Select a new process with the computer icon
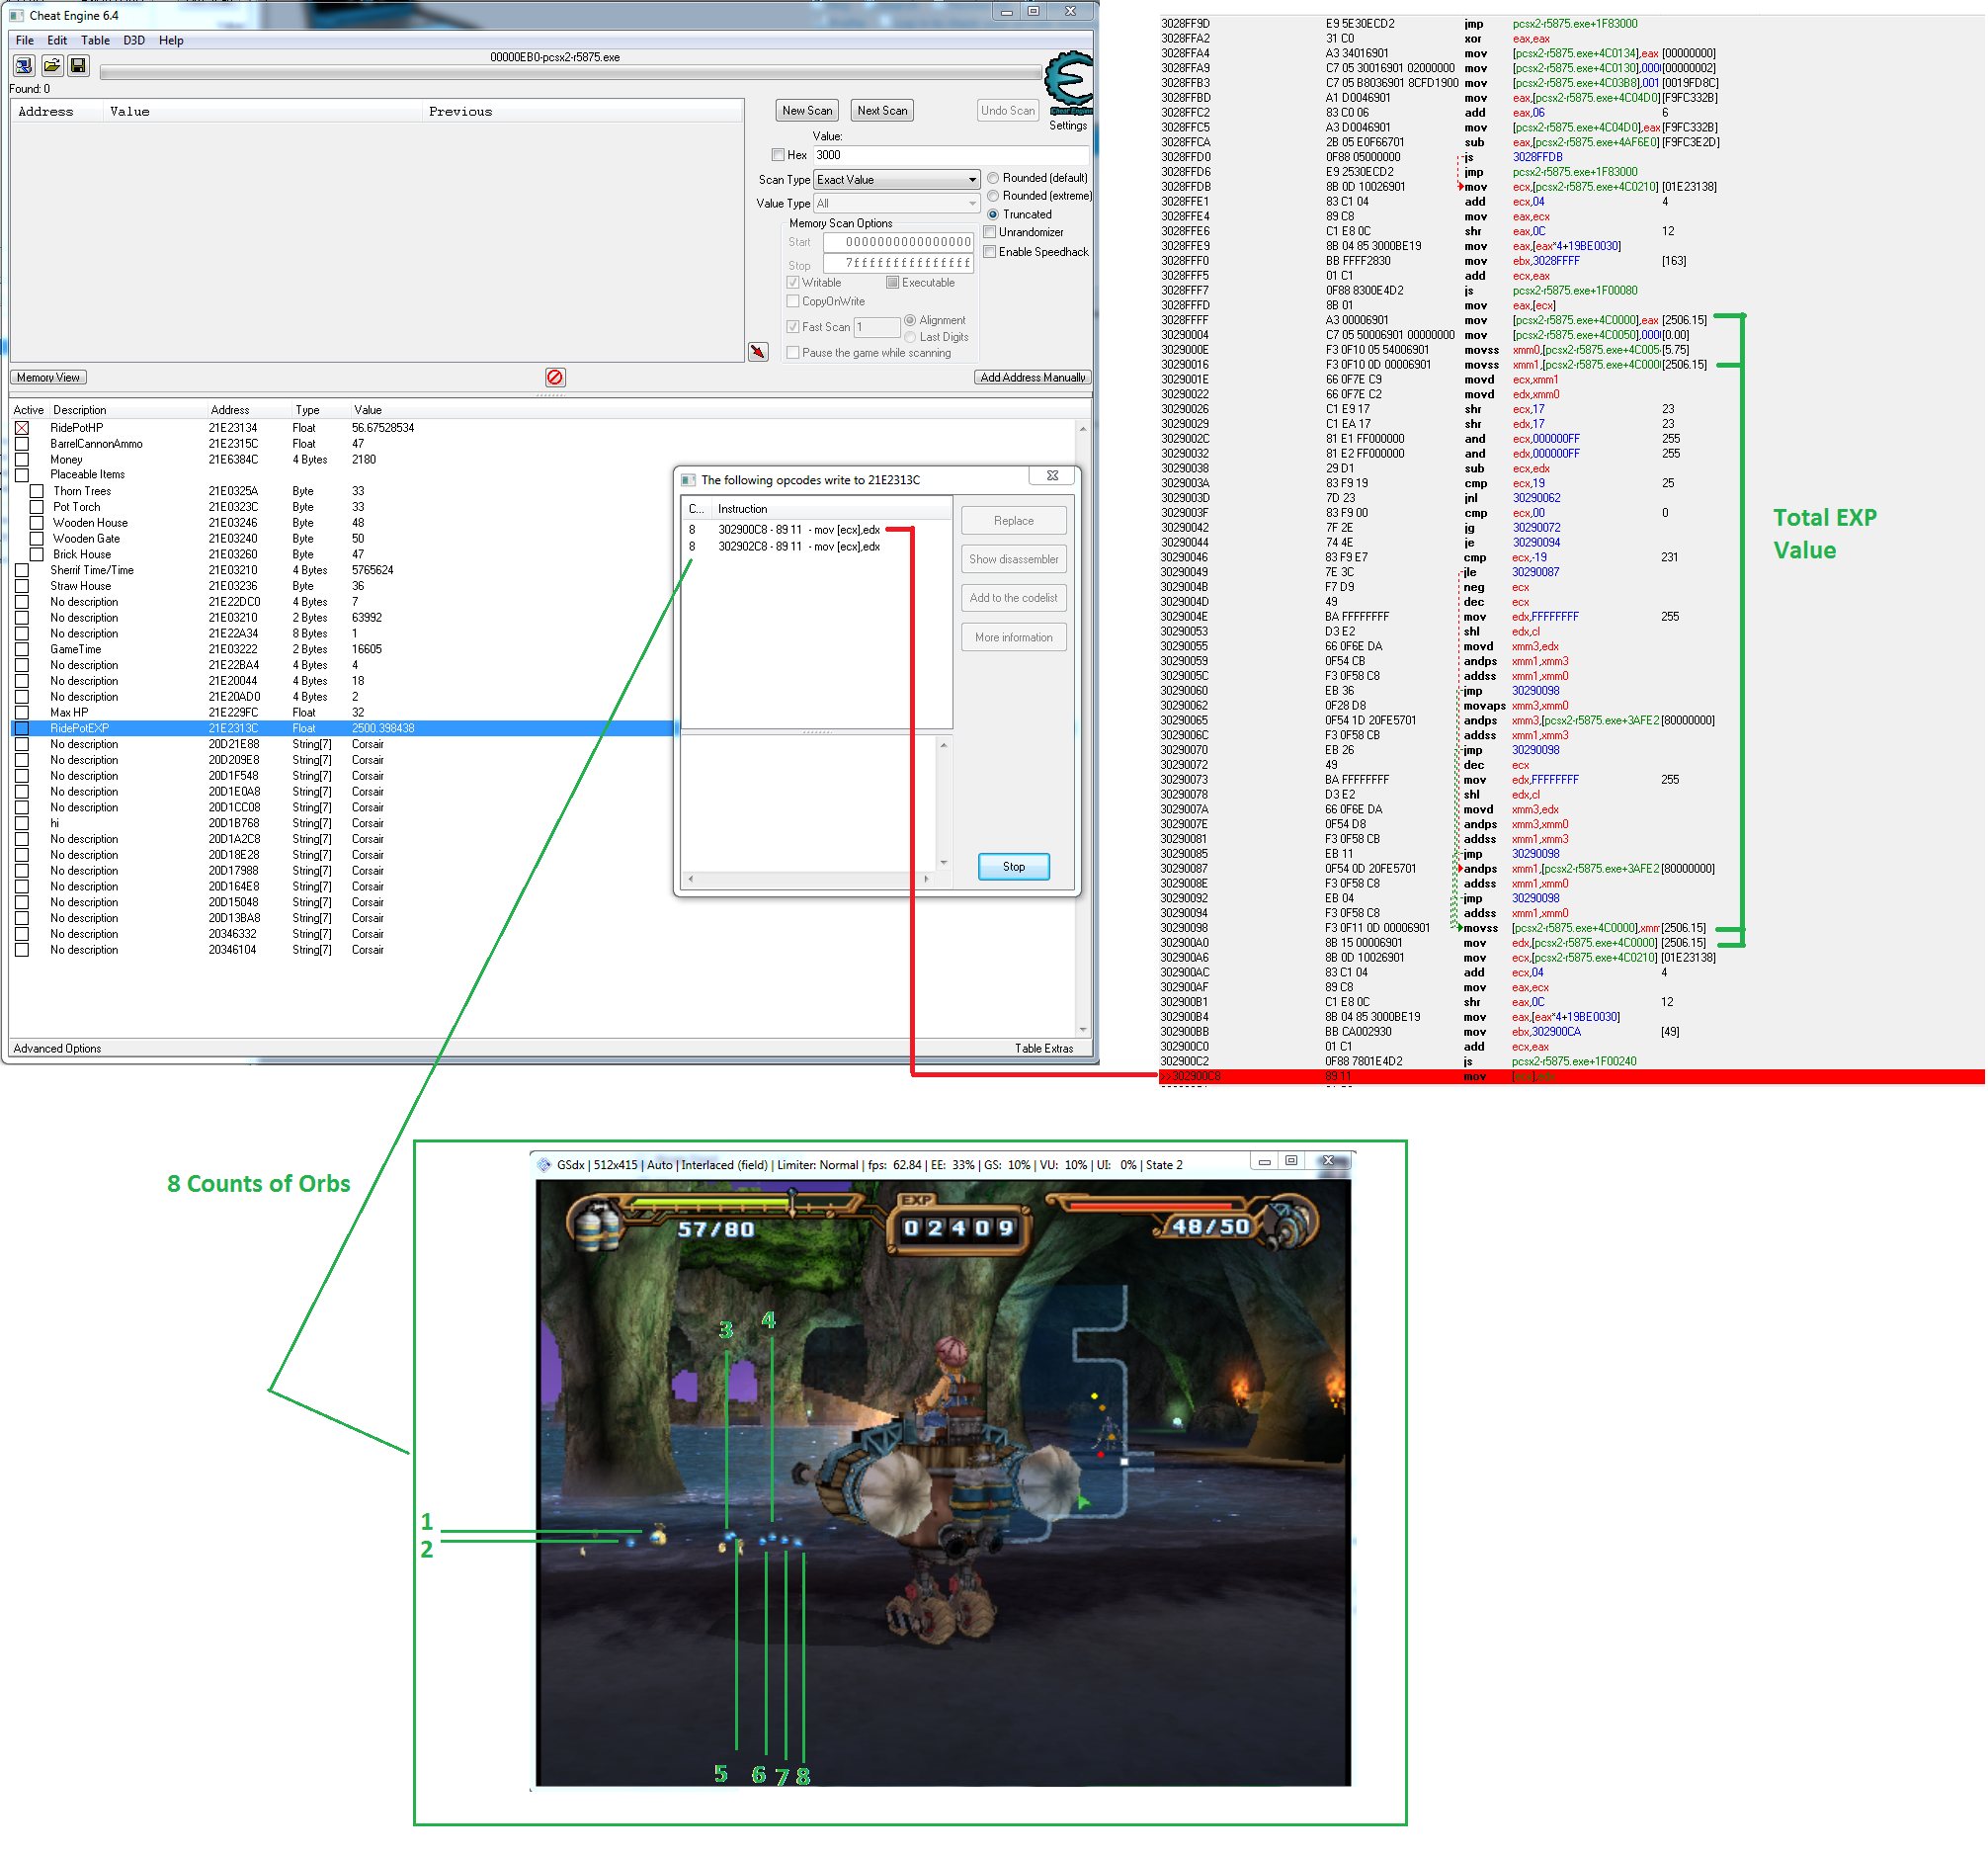The image size is (1988, 1856). click(x=22, y=66)
